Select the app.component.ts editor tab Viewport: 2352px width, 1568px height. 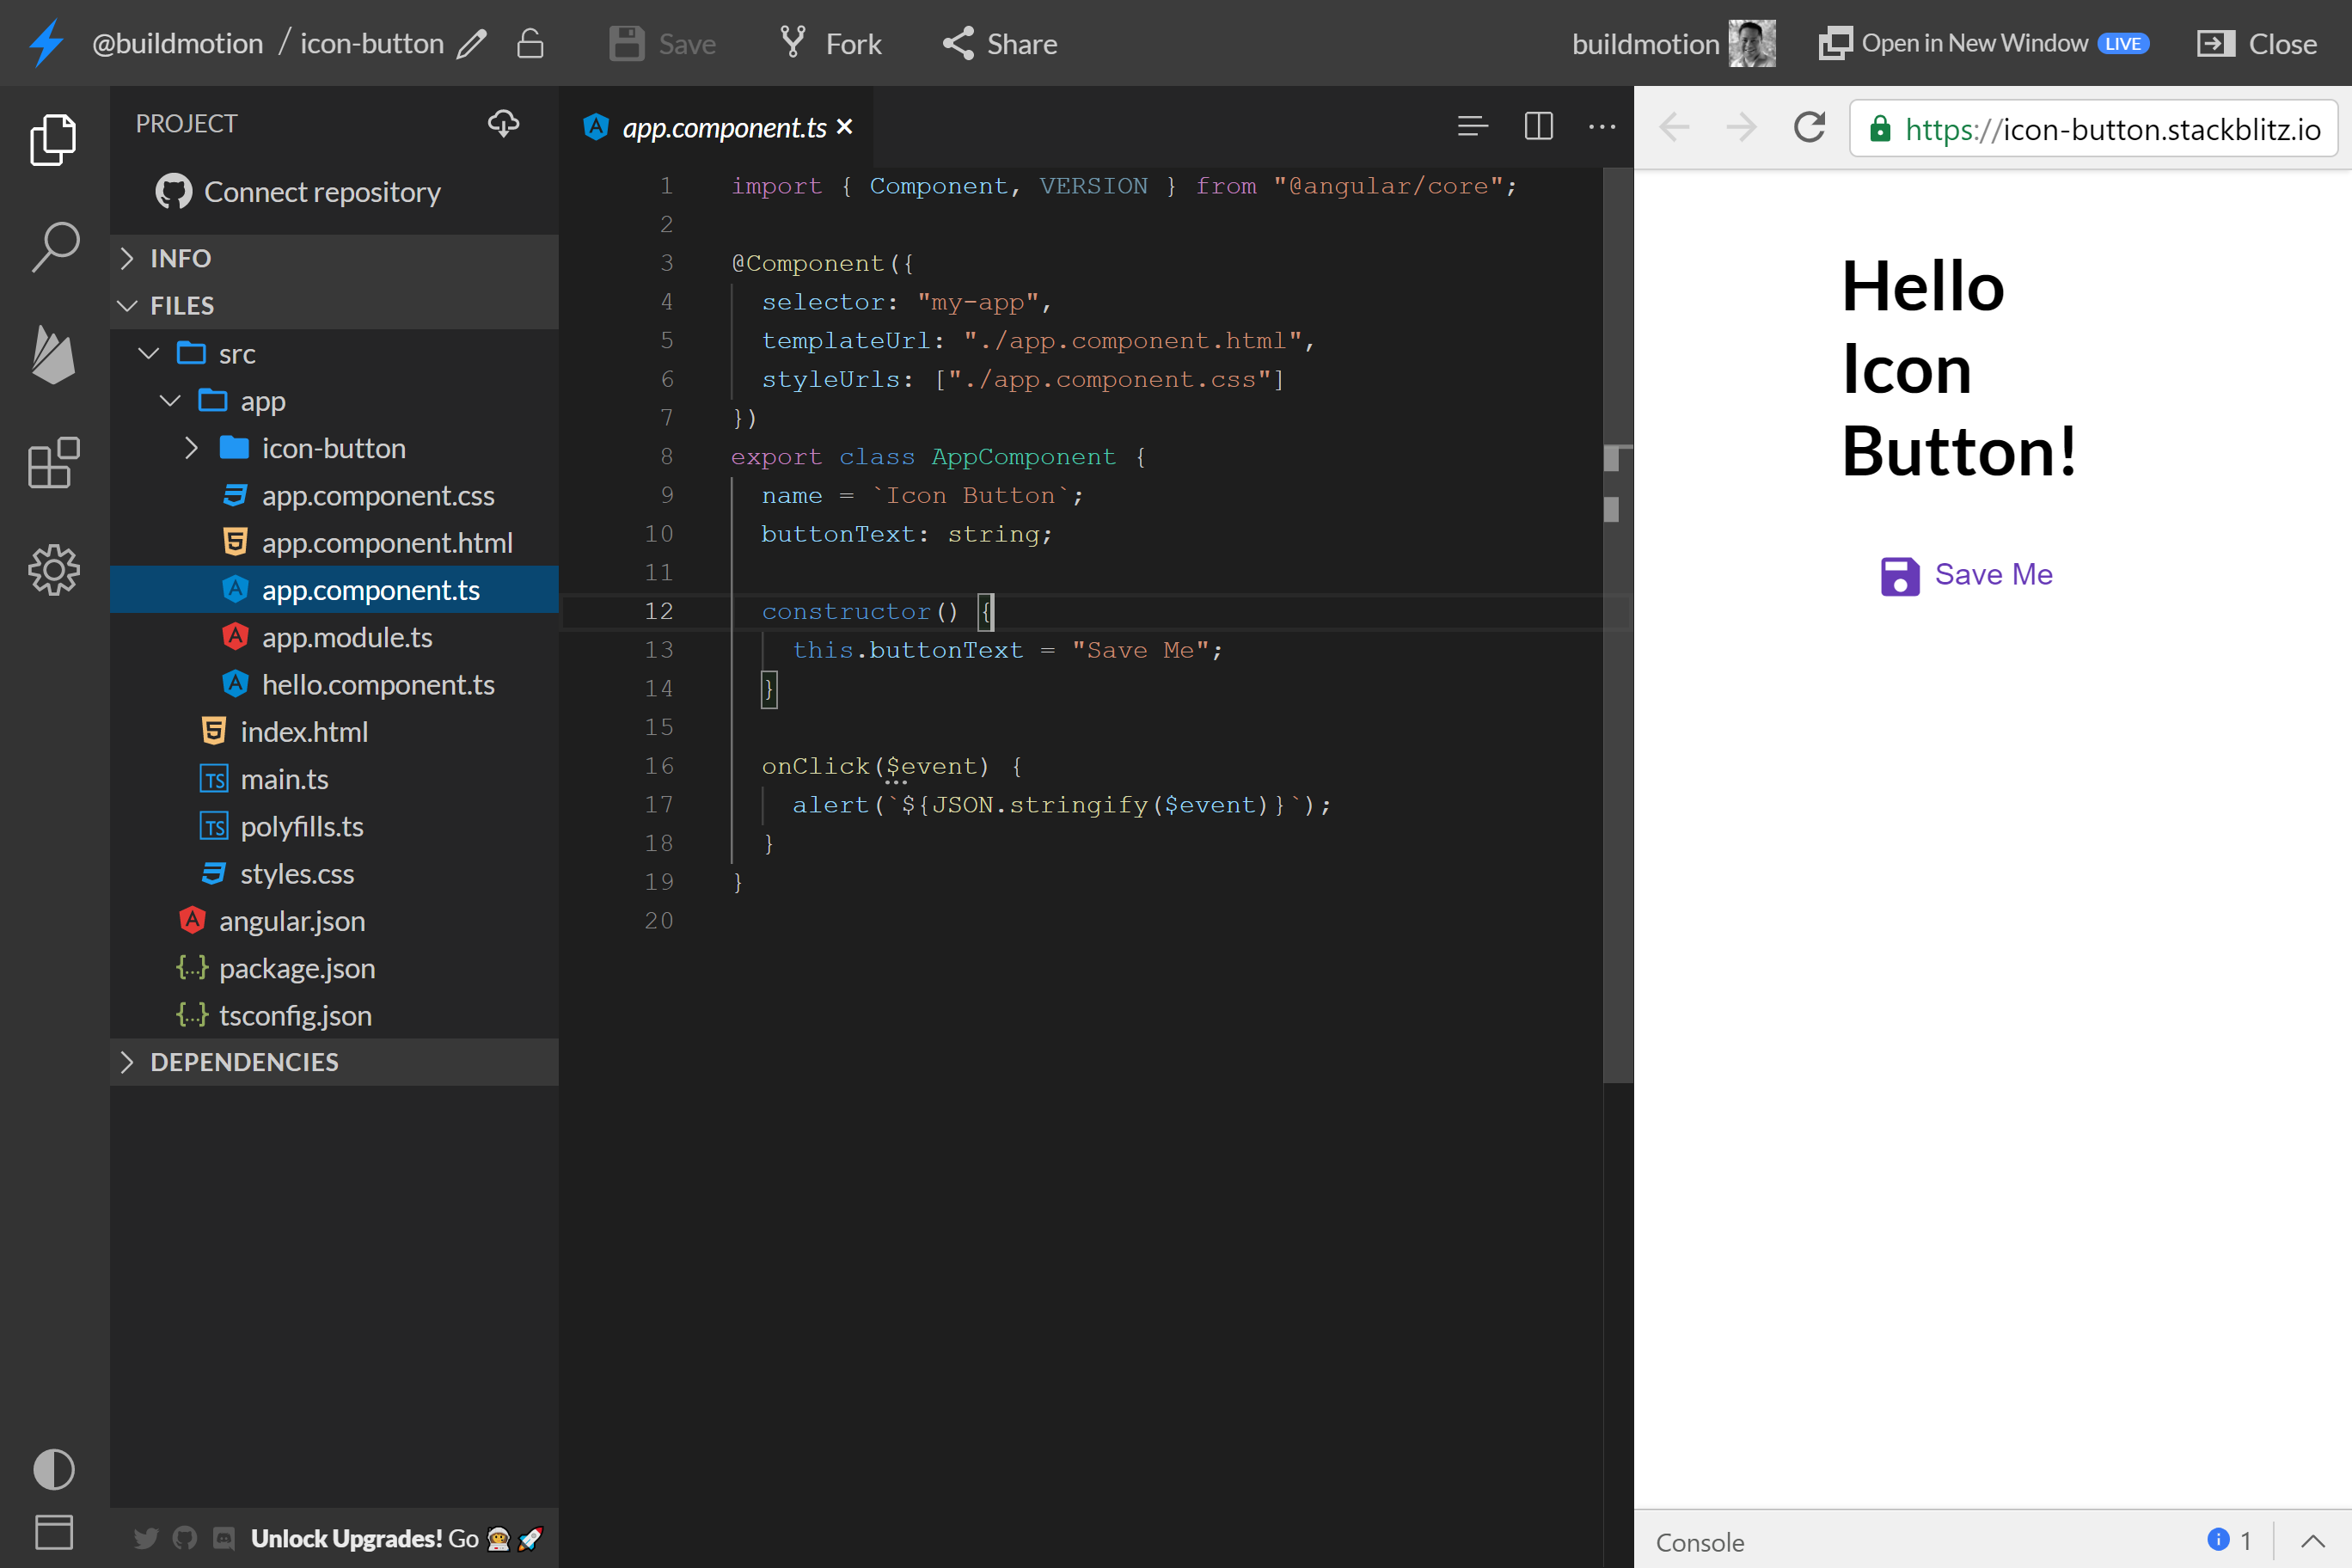(723, 128)
